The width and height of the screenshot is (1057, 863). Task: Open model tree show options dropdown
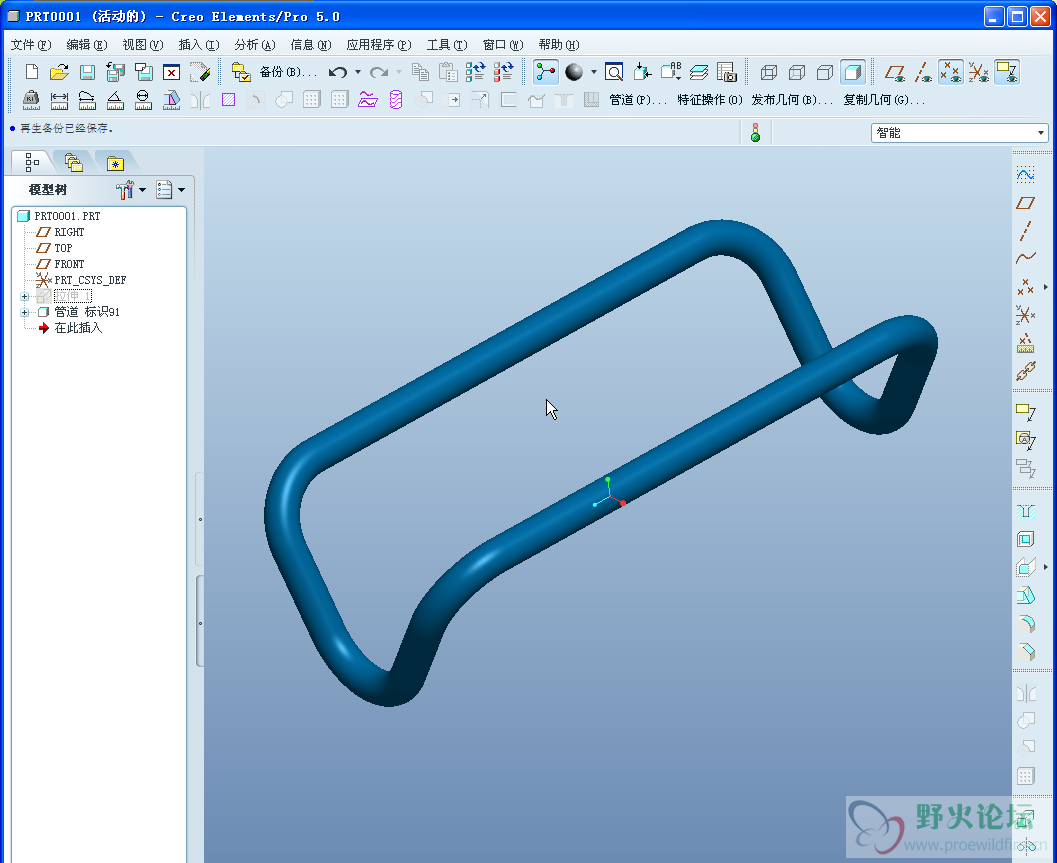170,190
